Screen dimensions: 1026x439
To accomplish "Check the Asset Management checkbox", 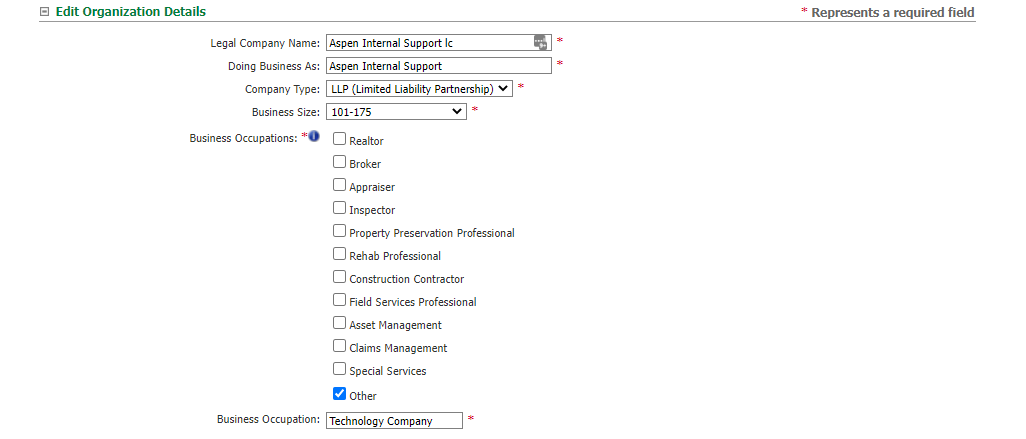I will tap(339, 323).
